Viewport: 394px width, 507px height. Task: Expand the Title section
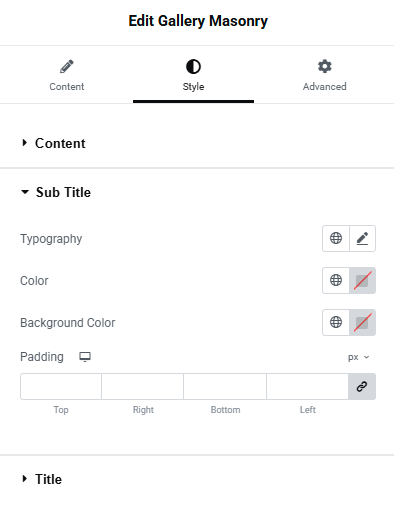coord(42,479)
